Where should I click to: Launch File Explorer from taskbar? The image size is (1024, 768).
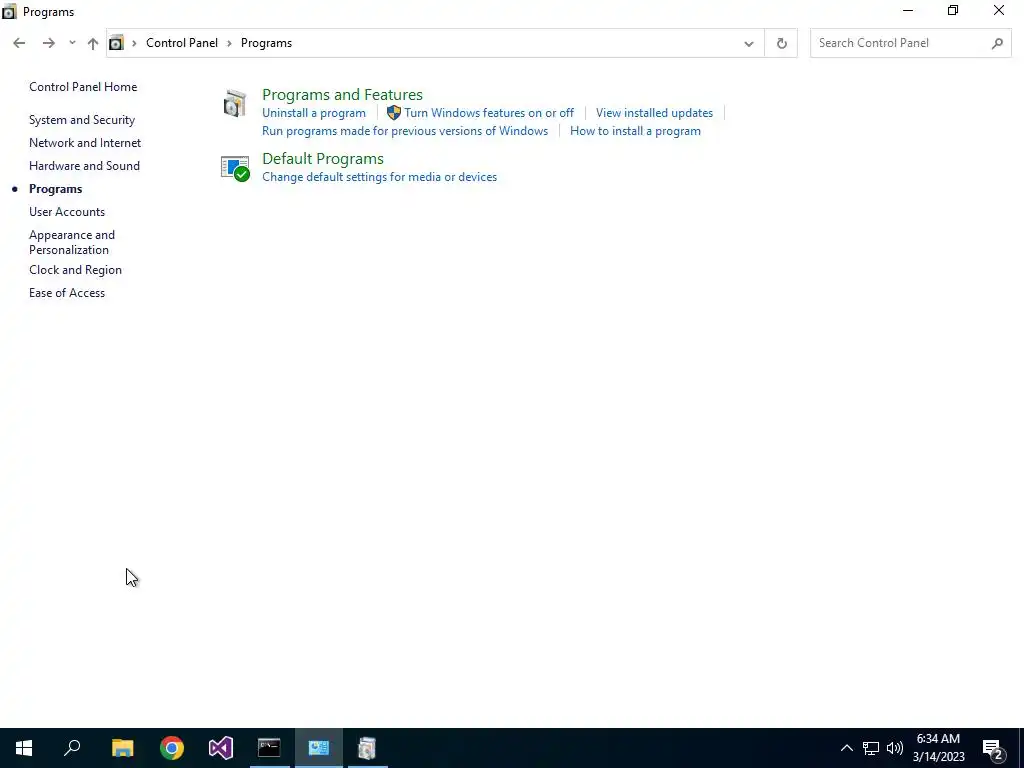[x=122, y=748]
